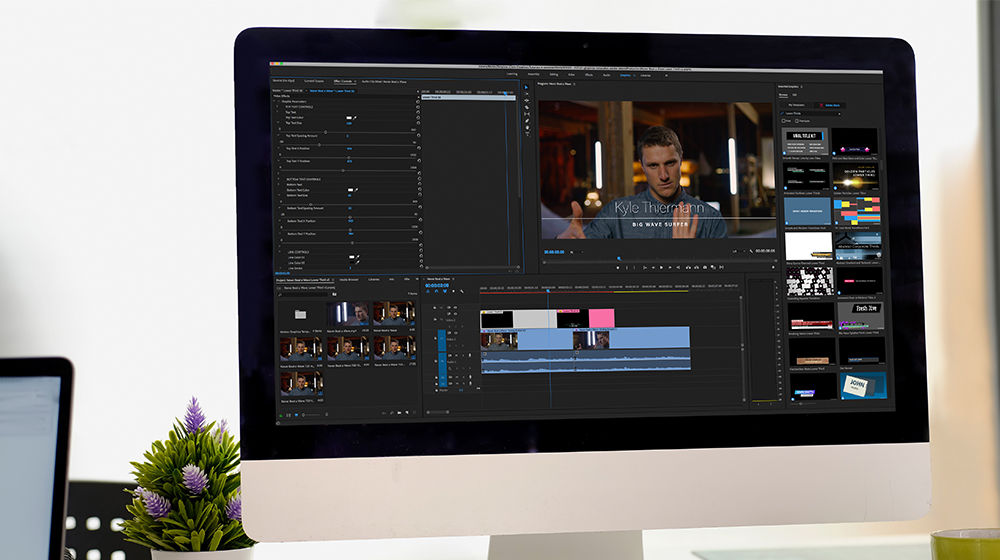Select the Pen tool in the toolbar

[527, 121]
